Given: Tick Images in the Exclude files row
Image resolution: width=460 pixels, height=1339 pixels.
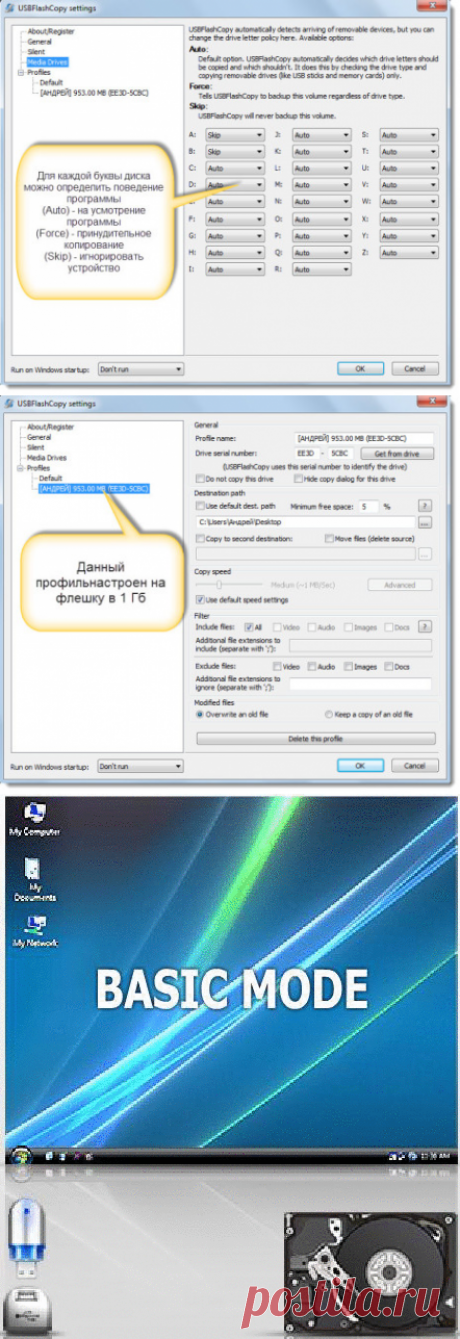Looking at the screenshot, I should pos(348,666).
